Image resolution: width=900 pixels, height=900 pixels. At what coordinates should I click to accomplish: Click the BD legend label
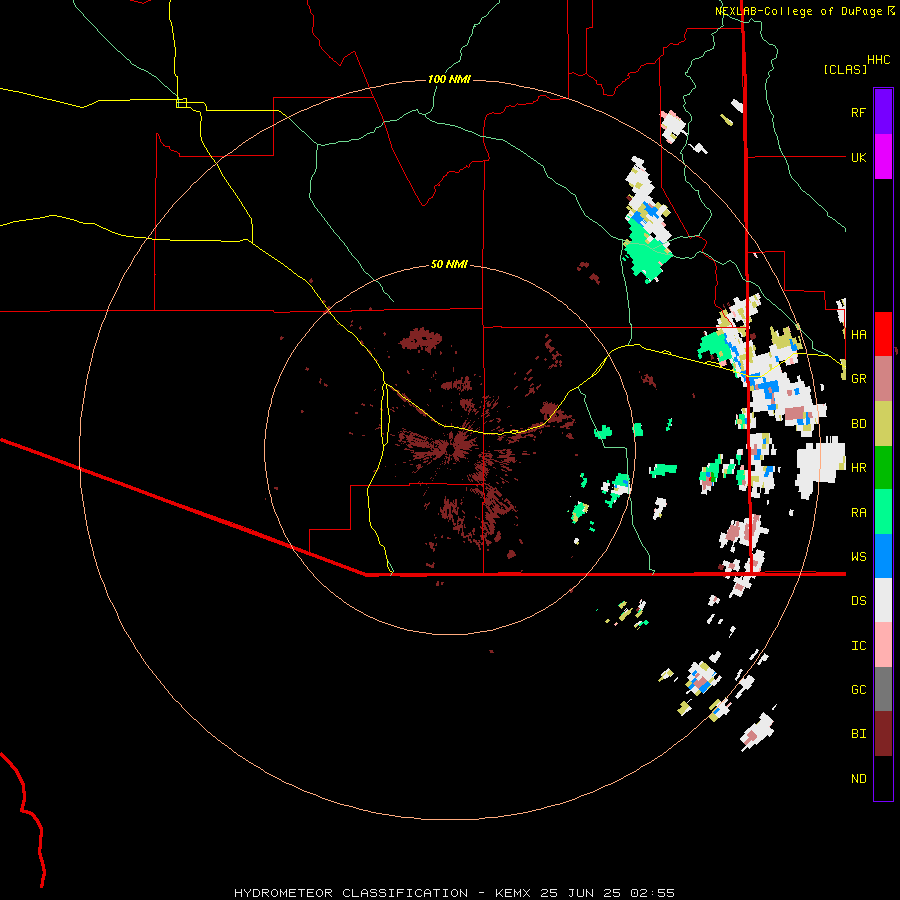[858, 424]
